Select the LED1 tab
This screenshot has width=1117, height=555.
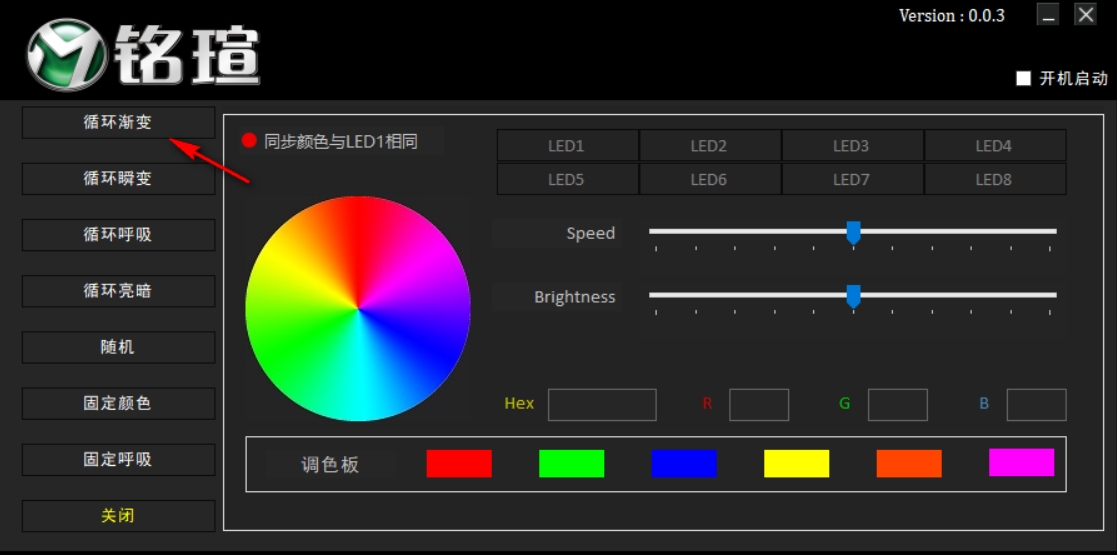pyautogui.click(x=567, y=146)
